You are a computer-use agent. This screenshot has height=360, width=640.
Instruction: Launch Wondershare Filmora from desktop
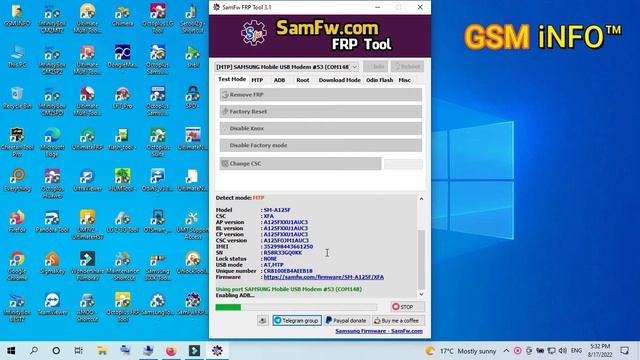point(87,266)
